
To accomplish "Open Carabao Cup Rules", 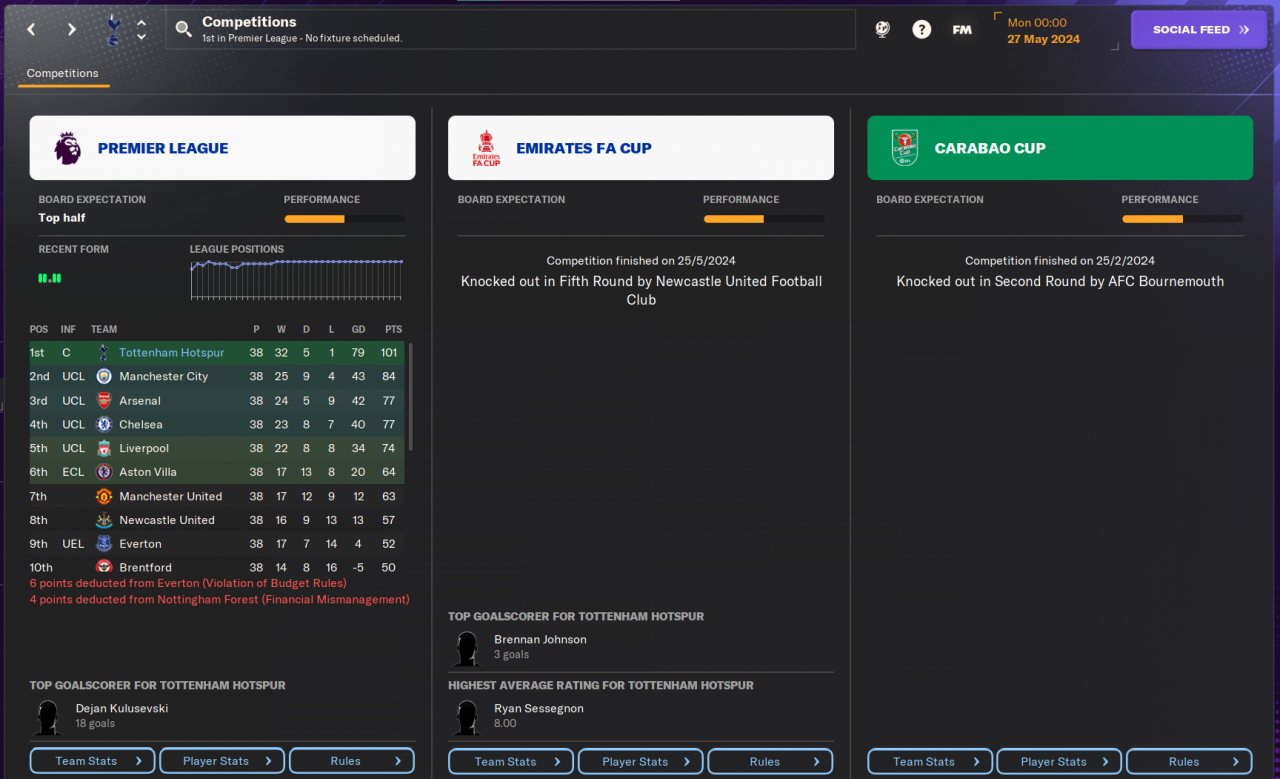I will [1189, 761].
